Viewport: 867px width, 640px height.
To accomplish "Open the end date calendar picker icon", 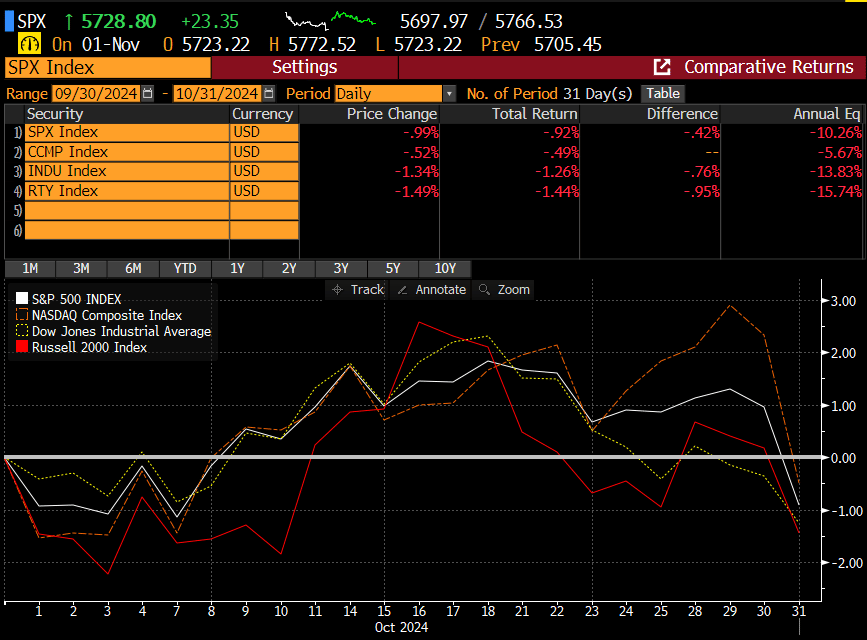I will coord(269,93).
